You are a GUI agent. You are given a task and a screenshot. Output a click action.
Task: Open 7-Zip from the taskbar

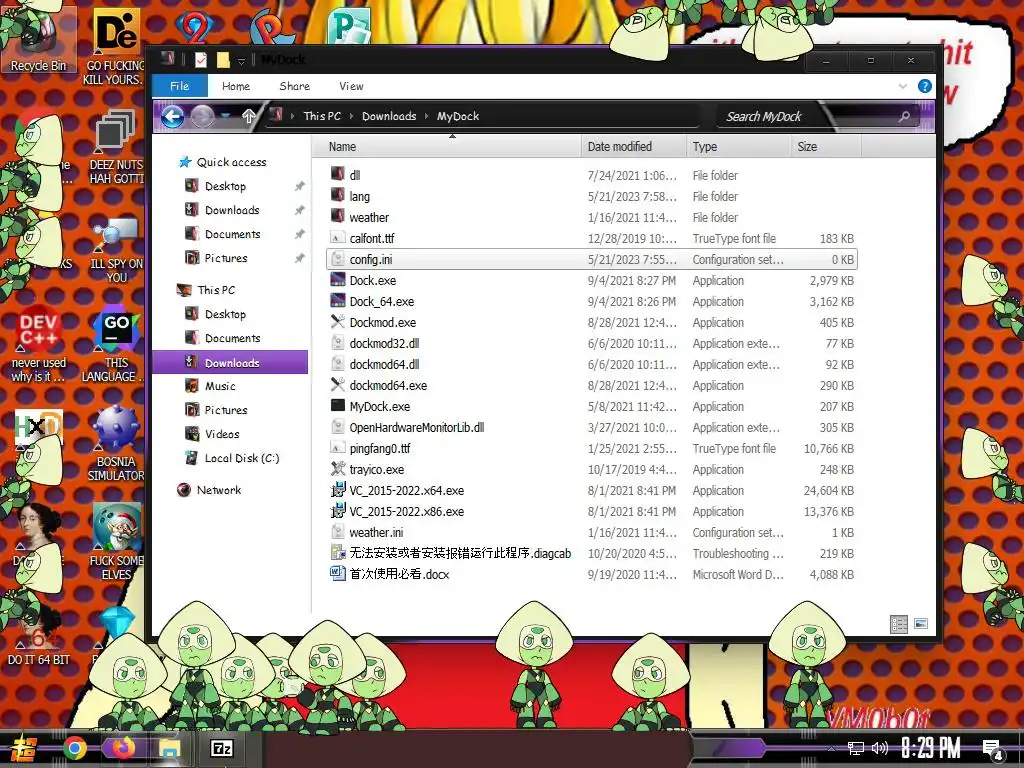pyautogui.click(x=221, y=748)
